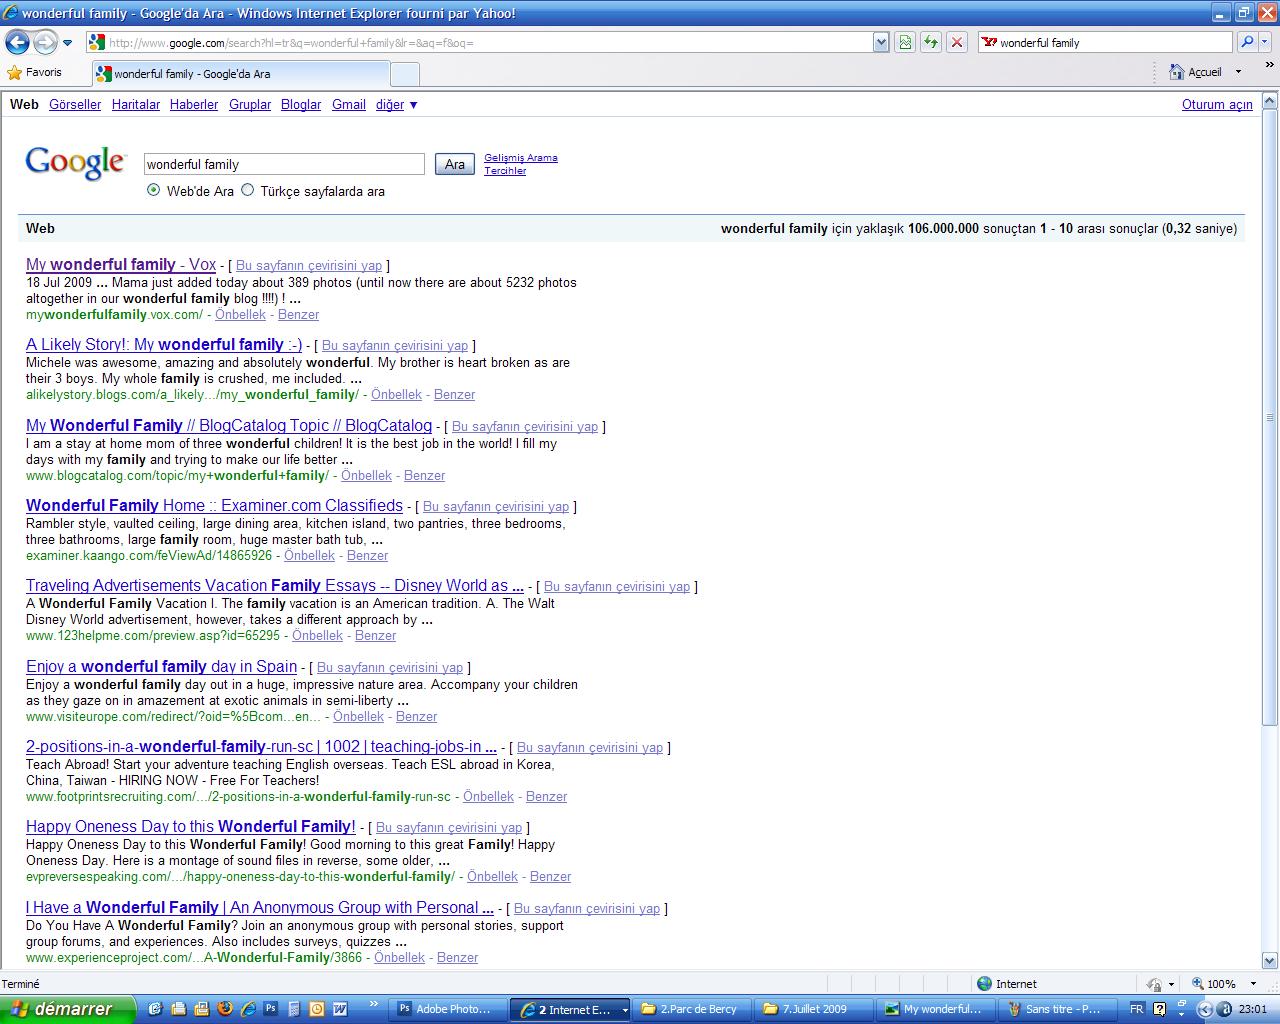
Task: Open "My wonderful family - Vox" result
Action: click(120, 265)
